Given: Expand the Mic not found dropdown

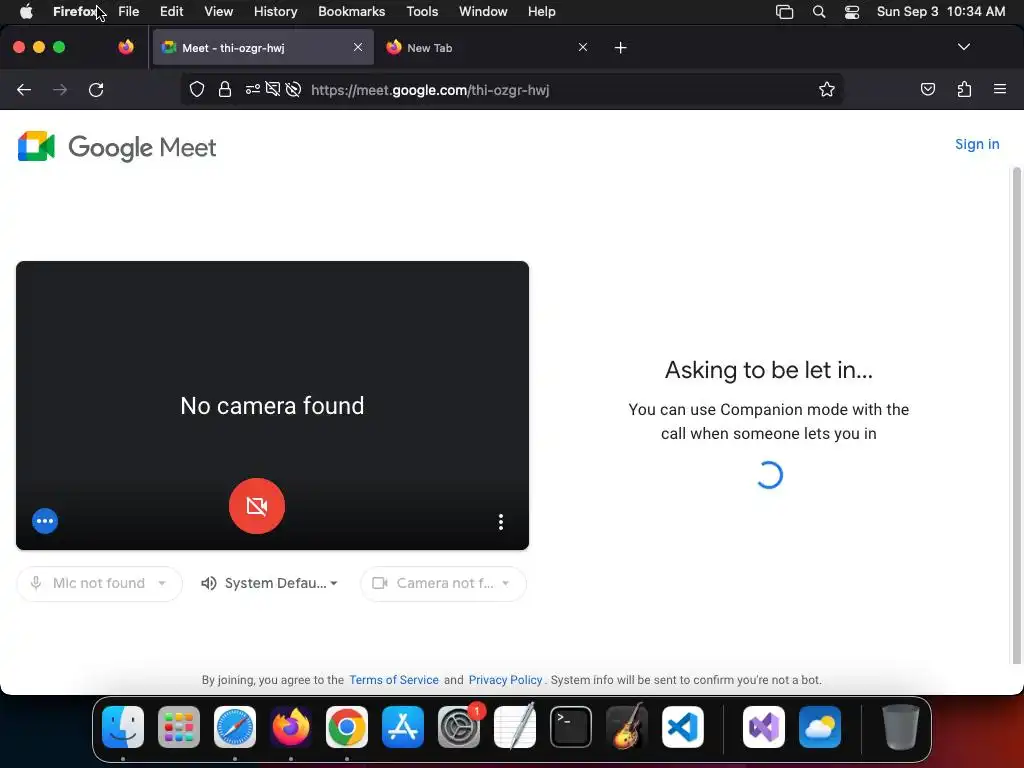Looking at the screenshot, I should pyautogui.click(x=99, y=583).
